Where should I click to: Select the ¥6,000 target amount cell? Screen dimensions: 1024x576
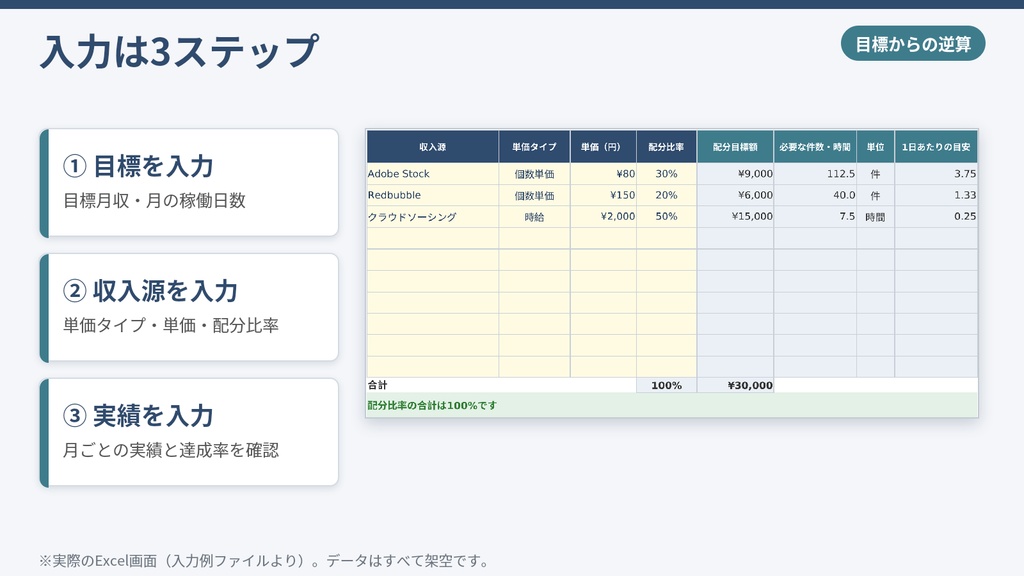(x=735, y=195)
